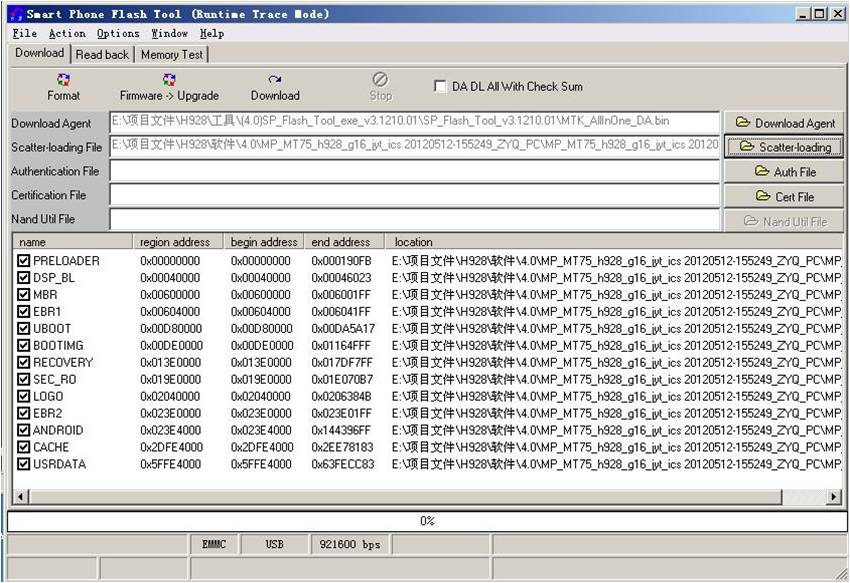Start flashing with the Download icon
This screenshot has height=583, width=850.
point(275,80)
